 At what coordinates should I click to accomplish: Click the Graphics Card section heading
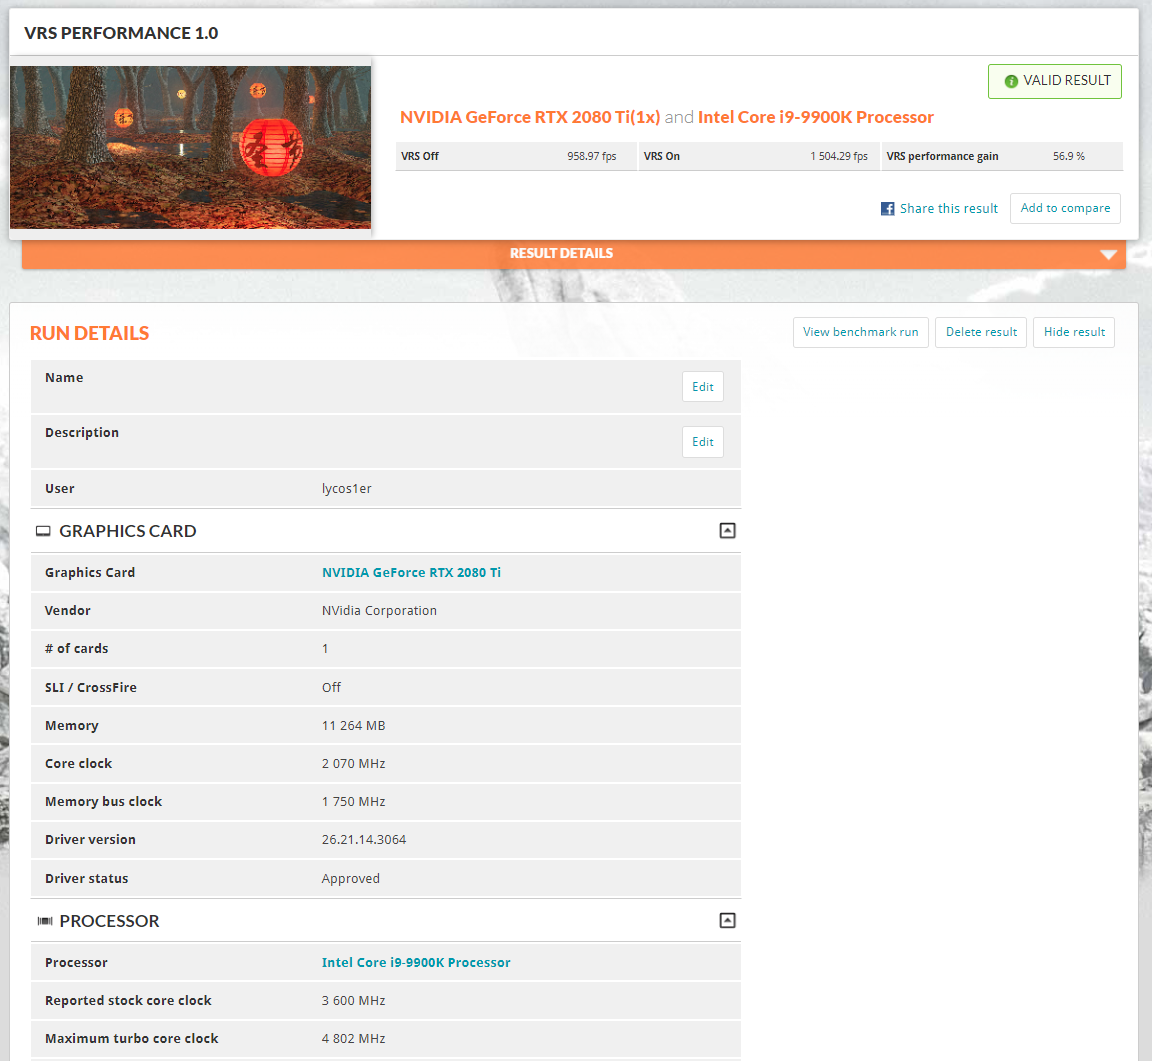pyautogui.click(x=128, y=531)
